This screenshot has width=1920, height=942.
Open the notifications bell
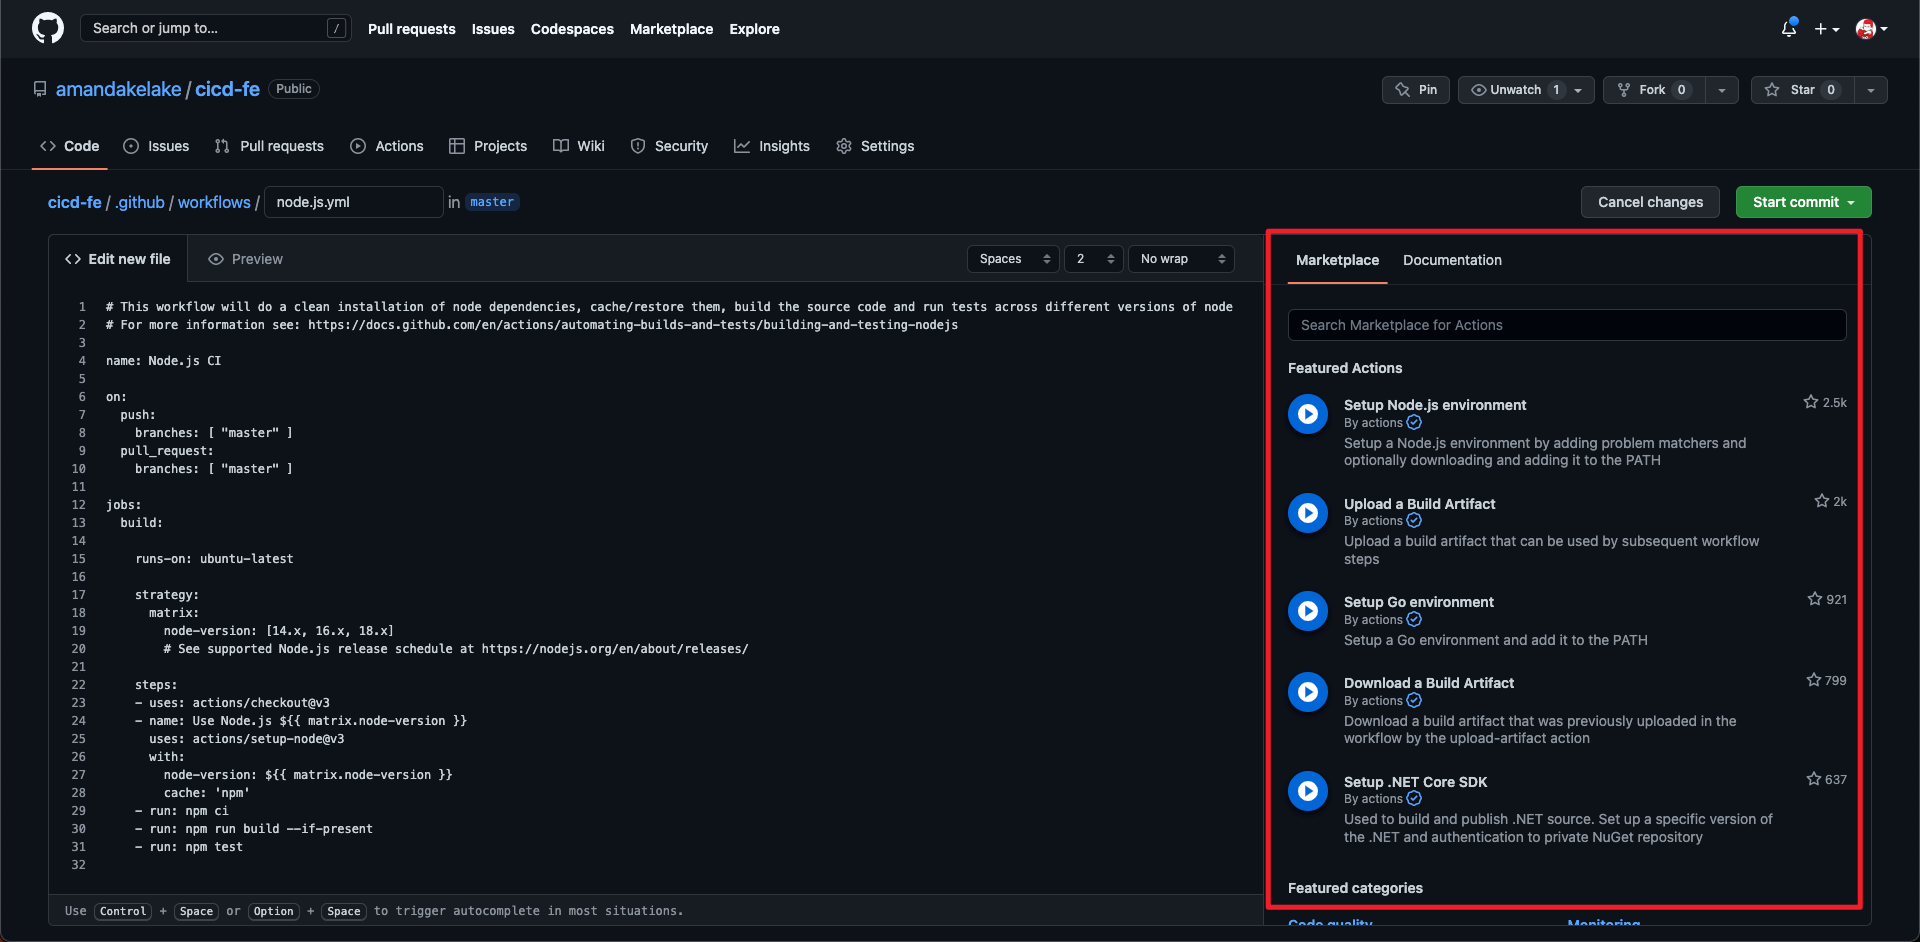click(1789, 28)
